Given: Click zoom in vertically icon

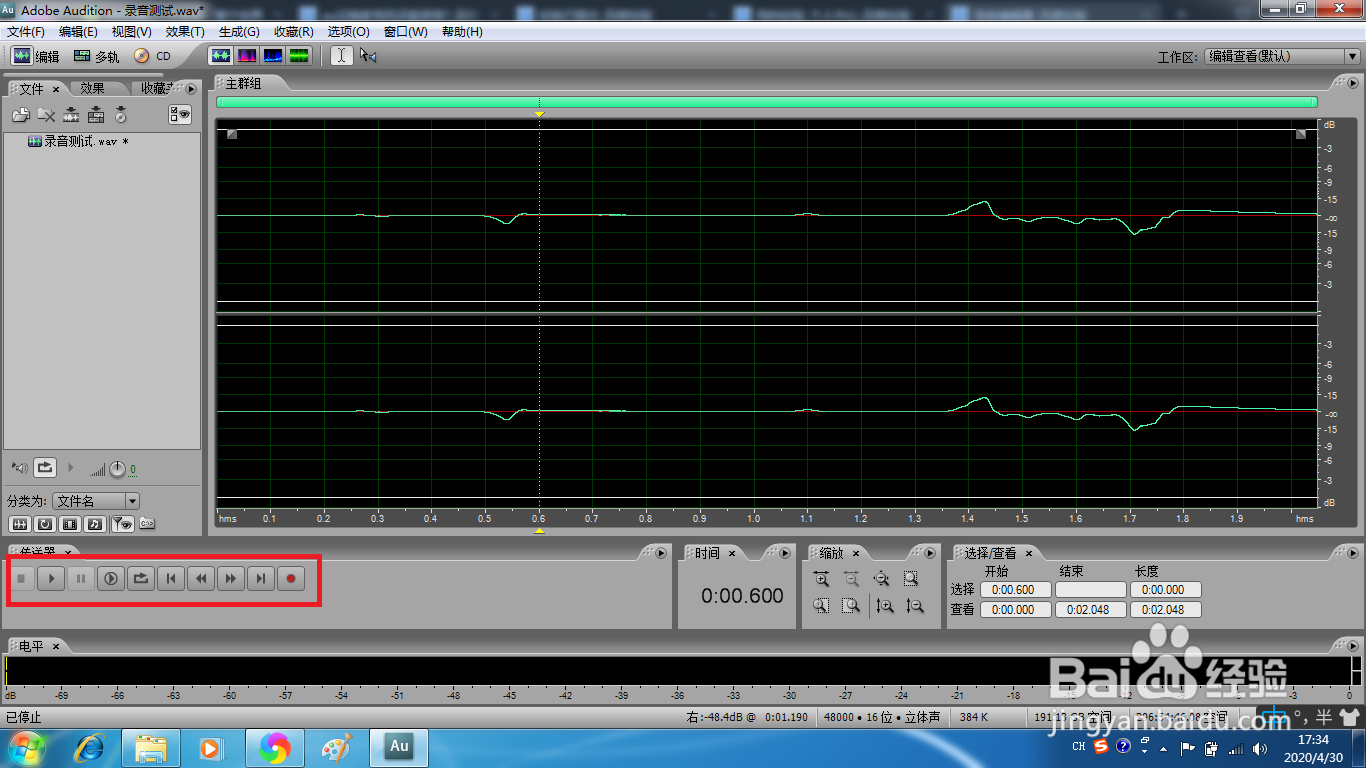Looking at the screenshot, I should coord(884,605).
